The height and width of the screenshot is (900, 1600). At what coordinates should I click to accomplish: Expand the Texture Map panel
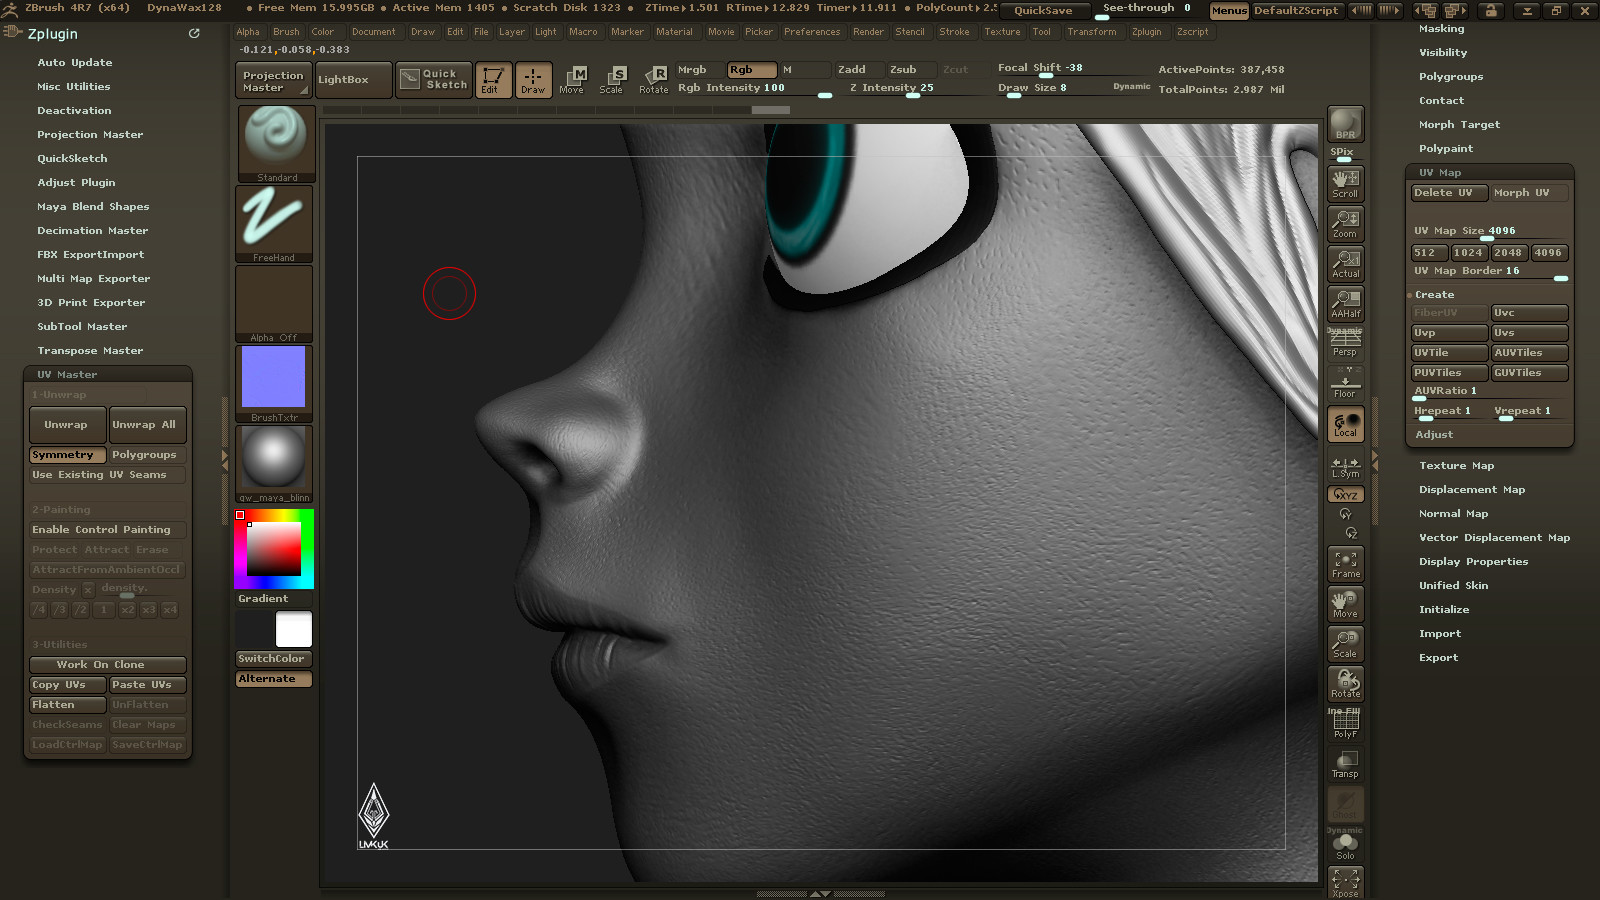tap(1456, 465)
